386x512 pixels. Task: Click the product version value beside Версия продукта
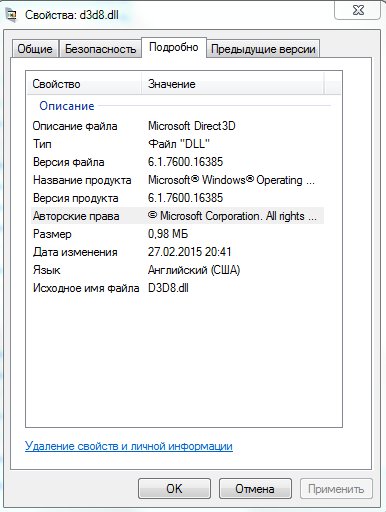coord(185,198)
